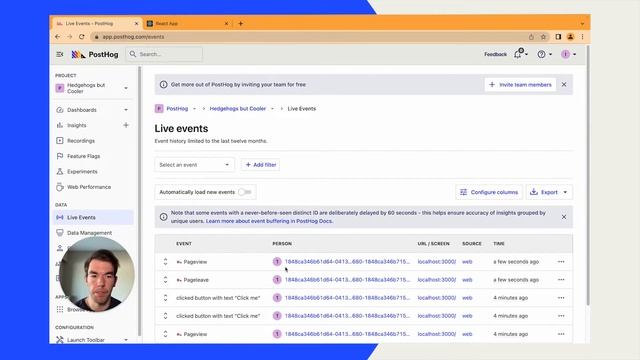This screenshot has height=360, width=640.
Task: Open a new browser tab
Action: 240,24
